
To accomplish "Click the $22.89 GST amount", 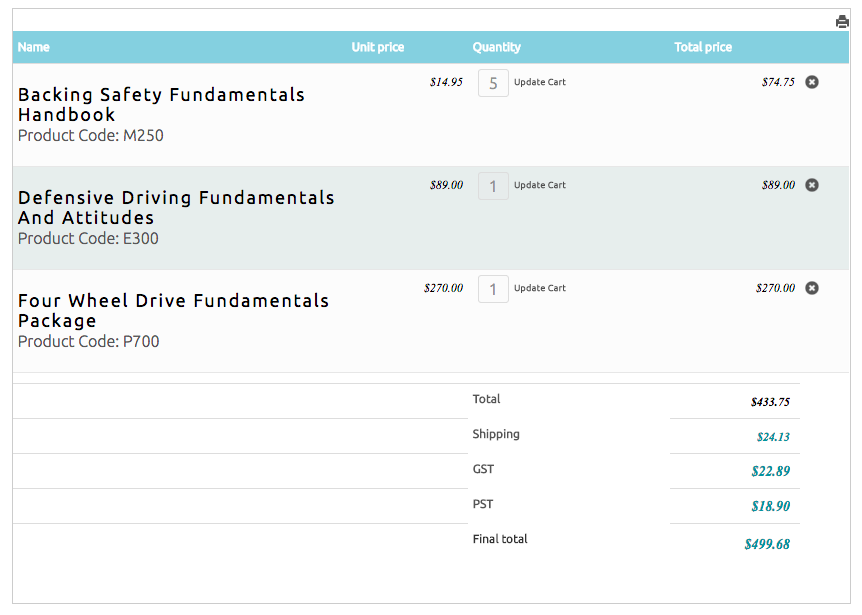I will click(x=770, y=471).
